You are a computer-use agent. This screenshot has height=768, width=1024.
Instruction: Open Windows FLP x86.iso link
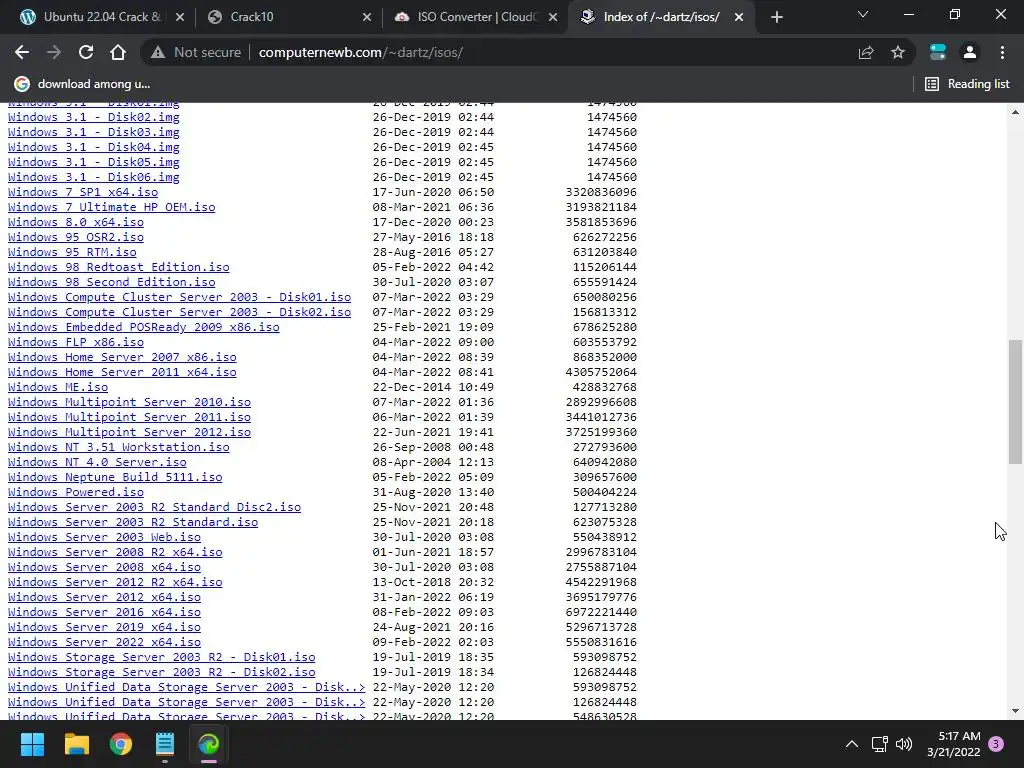(76, 342)
